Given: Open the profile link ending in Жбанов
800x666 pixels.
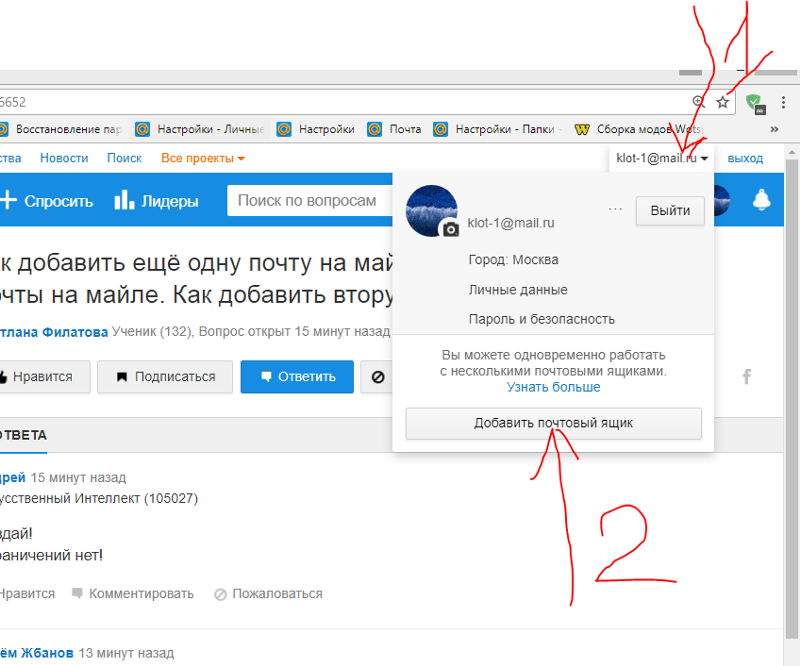Looking at the screenshot, I should point(36,653).
